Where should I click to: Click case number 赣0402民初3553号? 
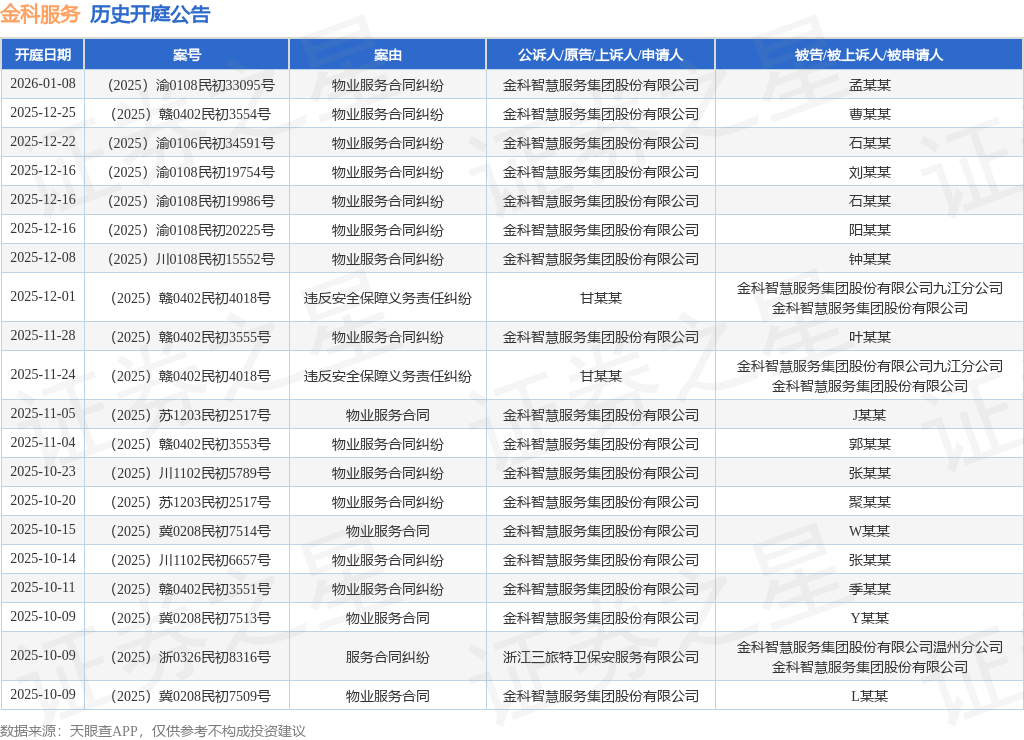tap(191, 444)
